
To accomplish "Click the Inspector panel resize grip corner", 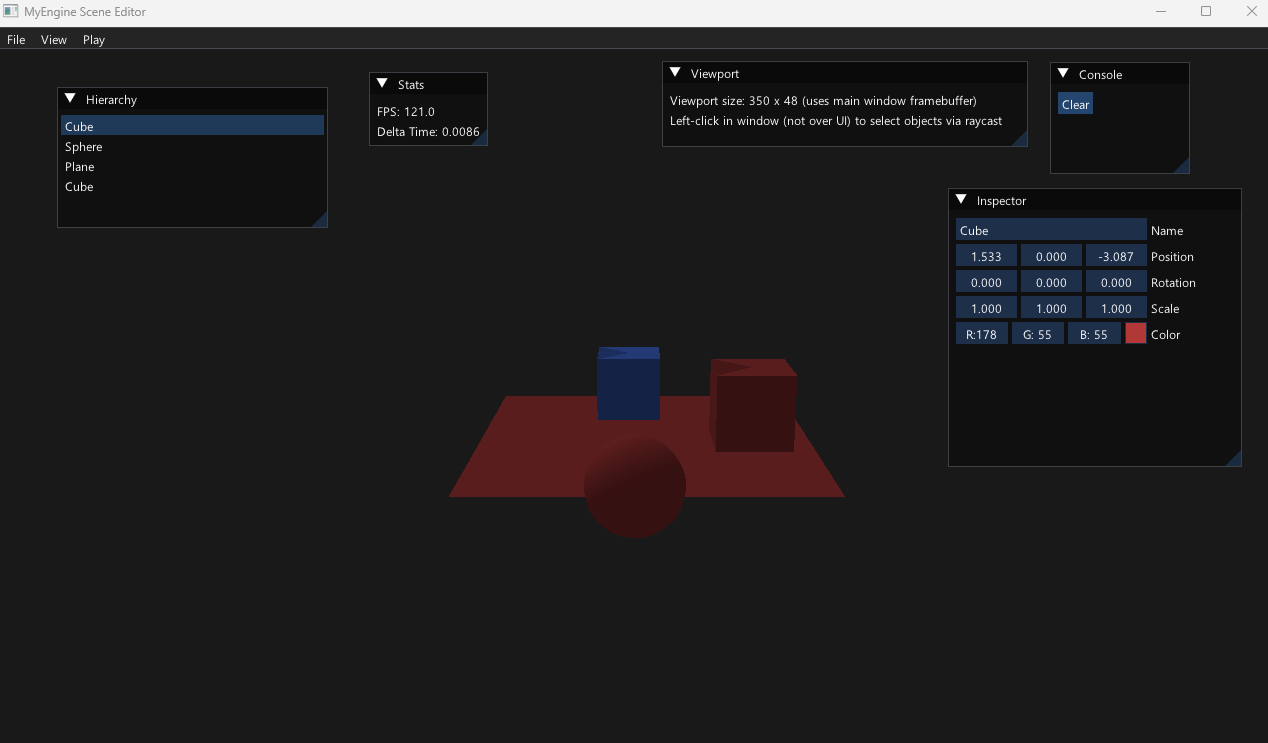I will (1234, 459).
